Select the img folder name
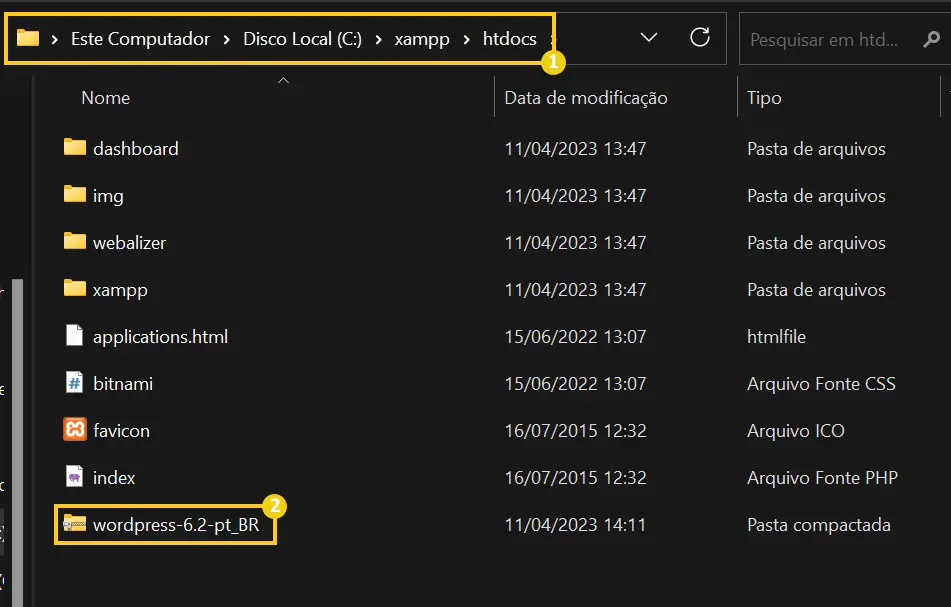The height and width of the screenshot is (607, 951). (x=108, y=196)
